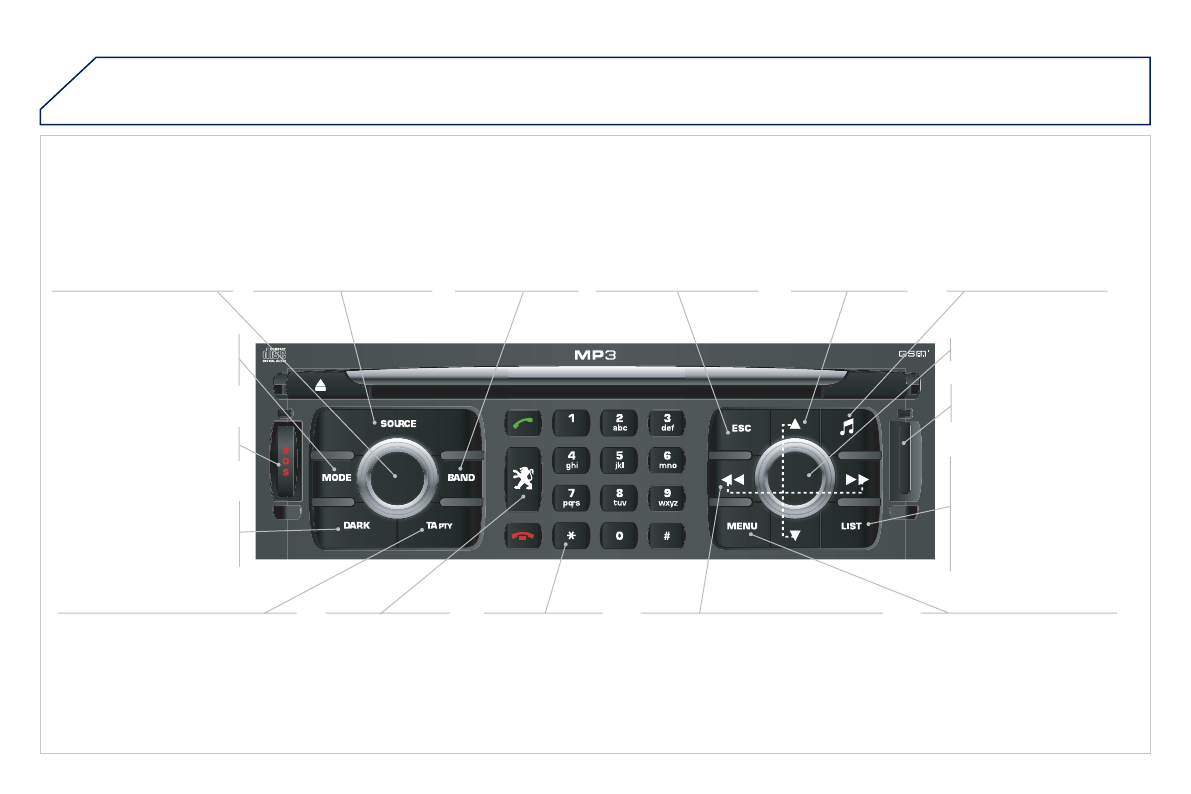Screen dimensions: 1191x794
Task: Select the SOURCE button
Action: (x=398, y=424)
